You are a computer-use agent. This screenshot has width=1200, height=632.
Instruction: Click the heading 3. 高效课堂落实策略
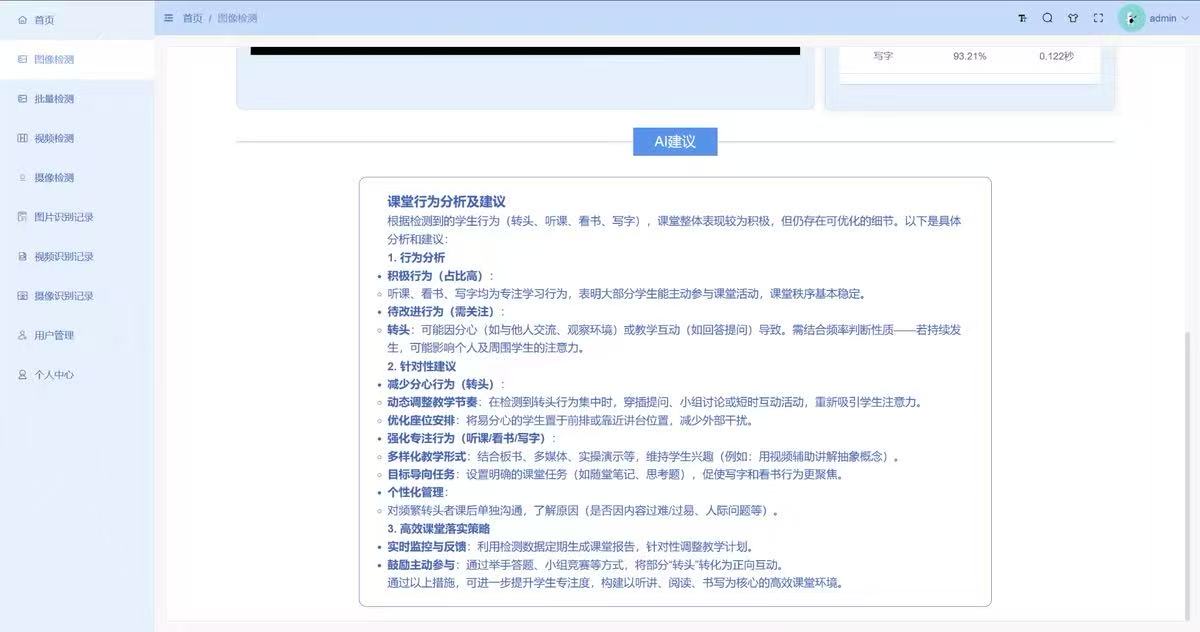click(439, 528)
